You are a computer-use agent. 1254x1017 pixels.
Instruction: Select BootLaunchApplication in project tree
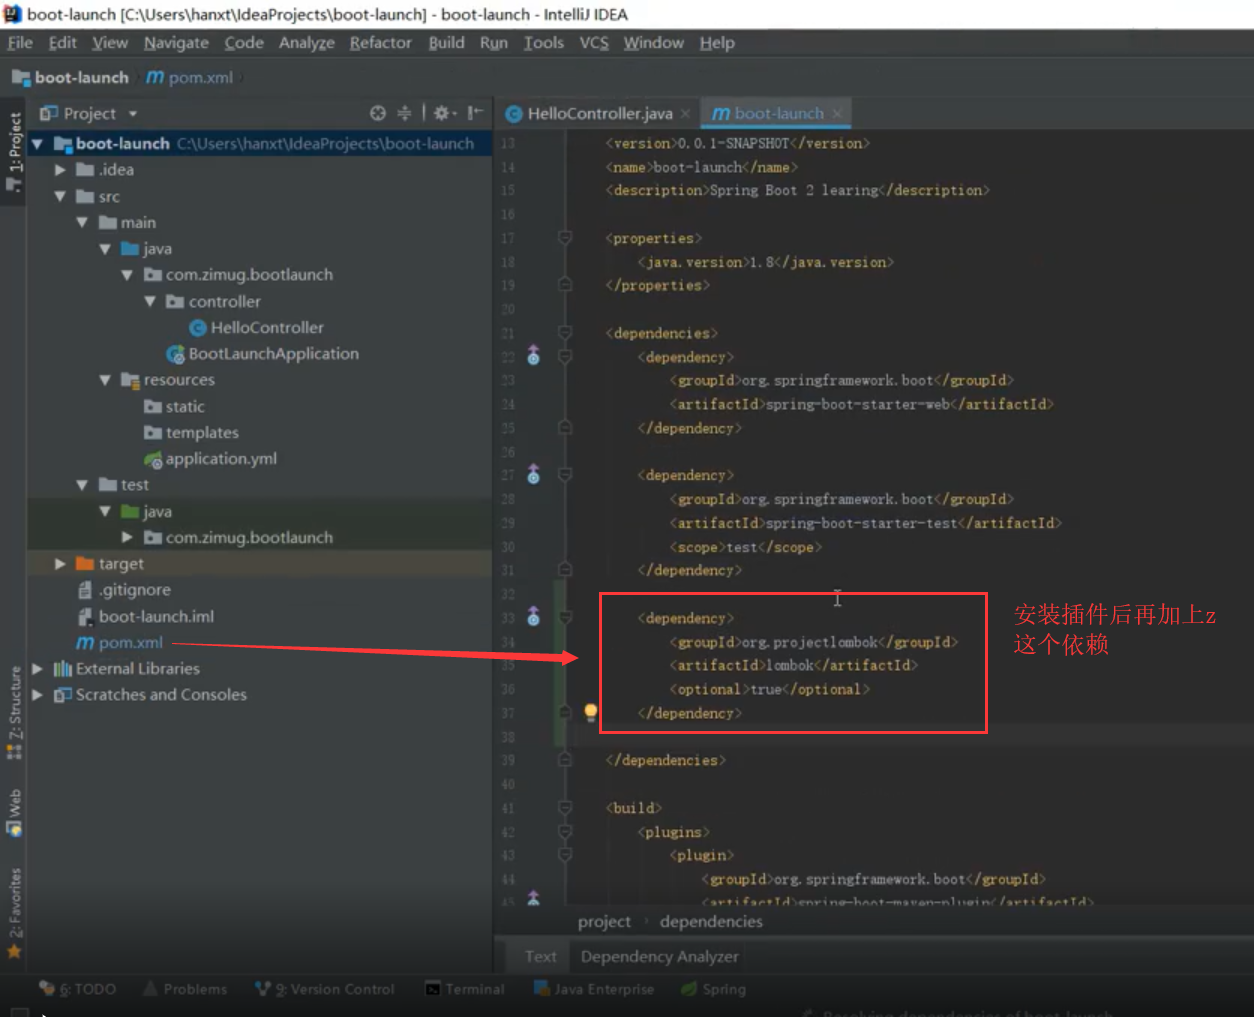(262, 353)
